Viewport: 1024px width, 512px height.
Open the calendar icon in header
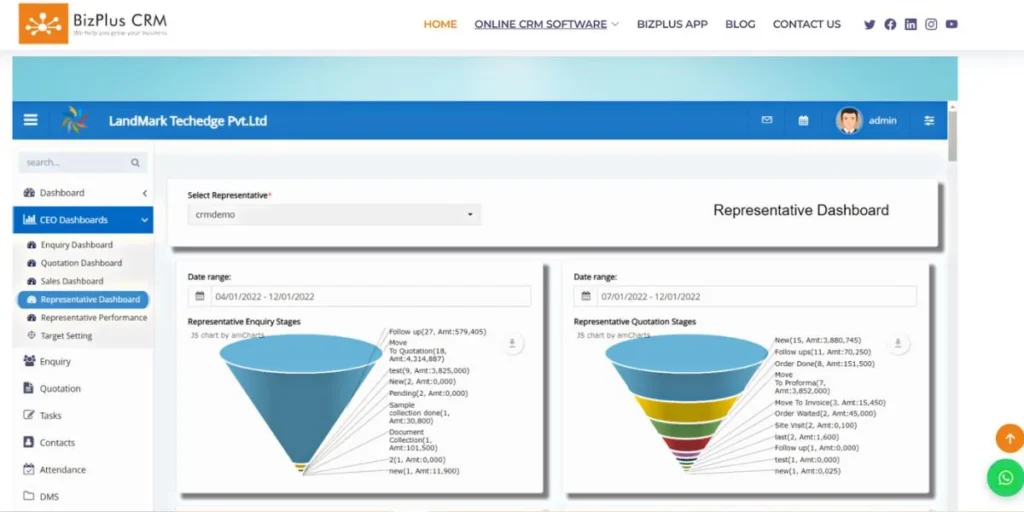coord(803,121)
